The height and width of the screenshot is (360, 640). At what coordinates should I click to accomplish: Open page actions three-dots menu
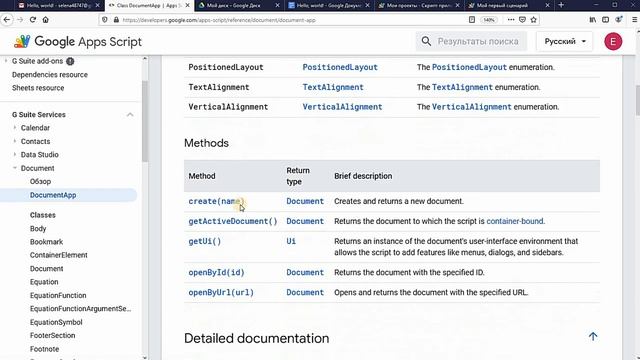click(x=511, y=20)
